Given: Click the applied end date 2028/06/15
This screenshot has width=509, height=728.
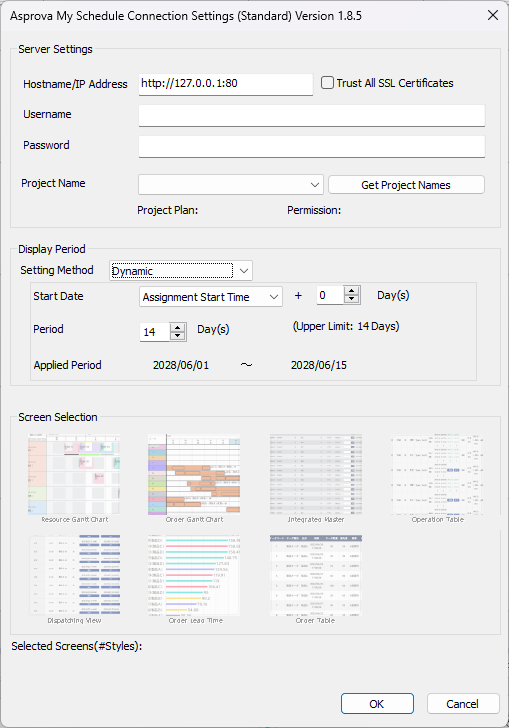Looking at the screenshot, I should [319, 365].
